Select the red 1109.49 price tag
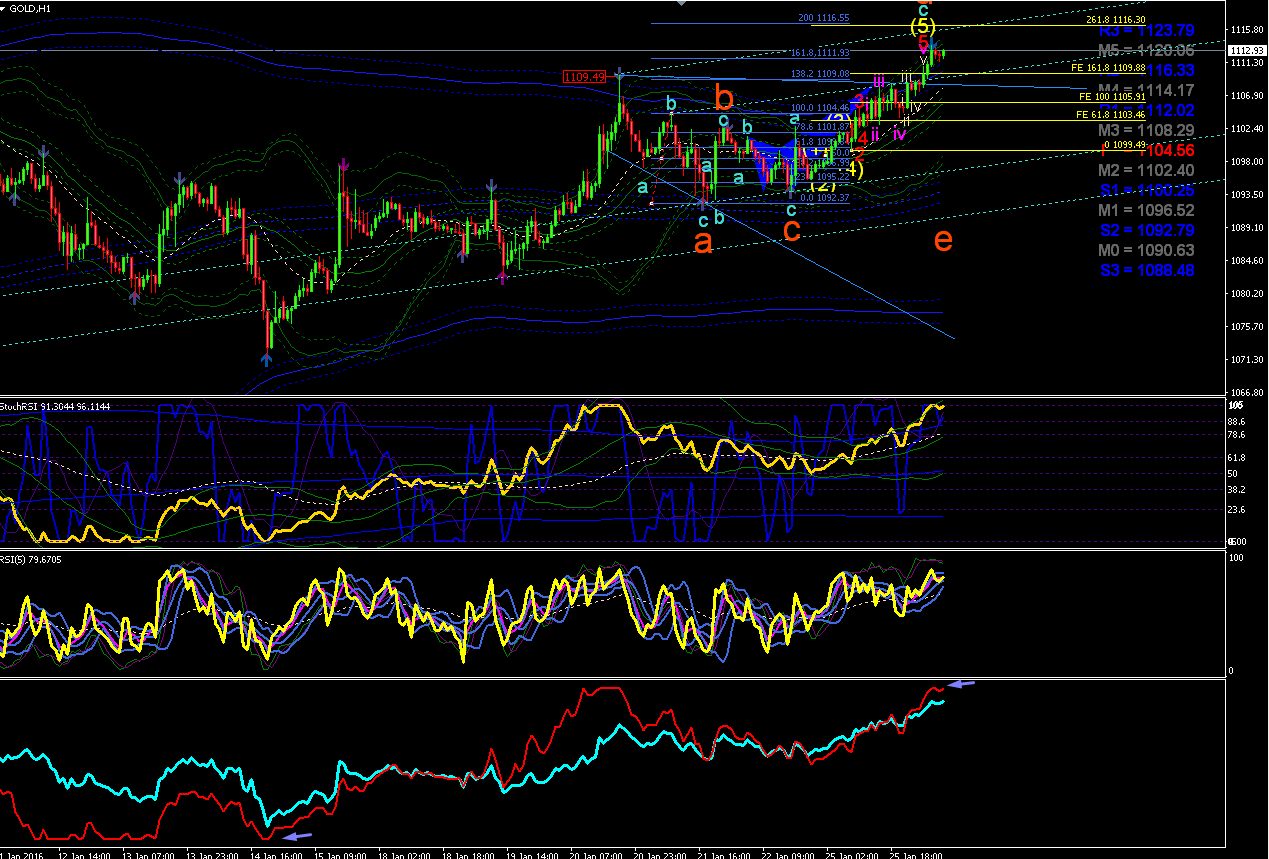 (584, 77)
